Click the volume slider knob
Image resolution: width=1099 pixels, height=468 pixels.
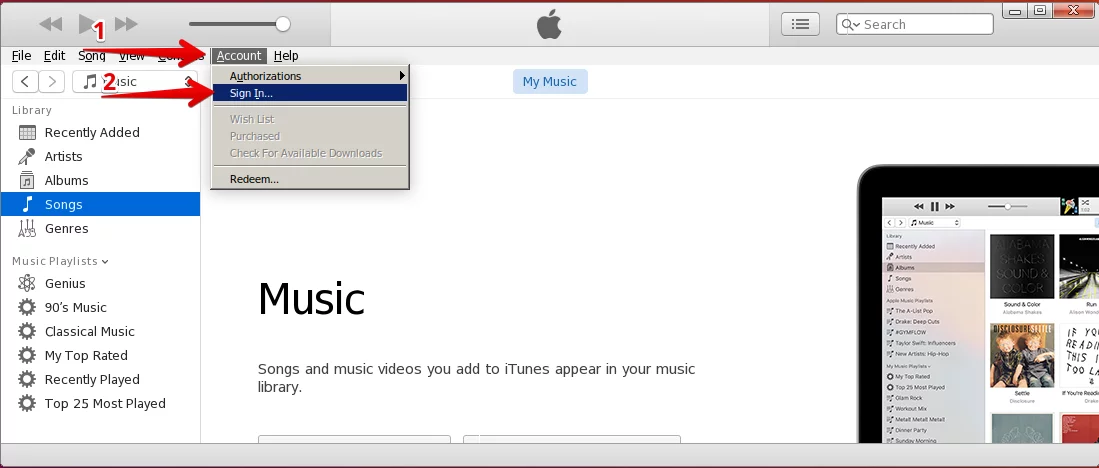pyautogui.click(x=282, y=25)
